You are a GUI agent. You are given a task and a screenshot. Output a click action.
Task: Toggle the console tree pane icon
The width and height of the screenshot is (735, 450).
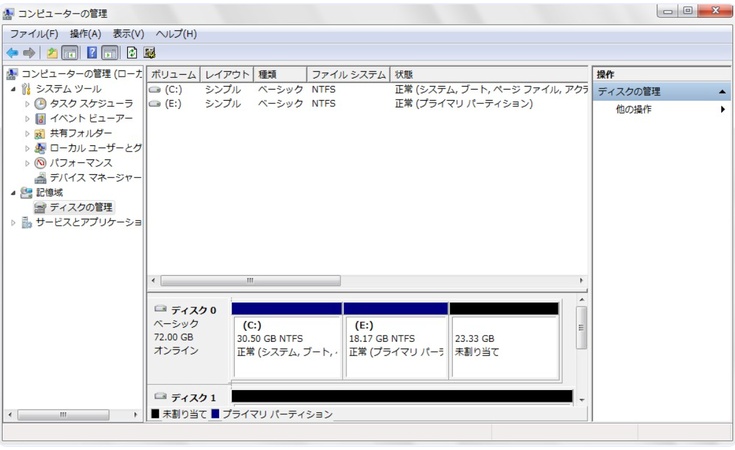click(x=70, y=53)
